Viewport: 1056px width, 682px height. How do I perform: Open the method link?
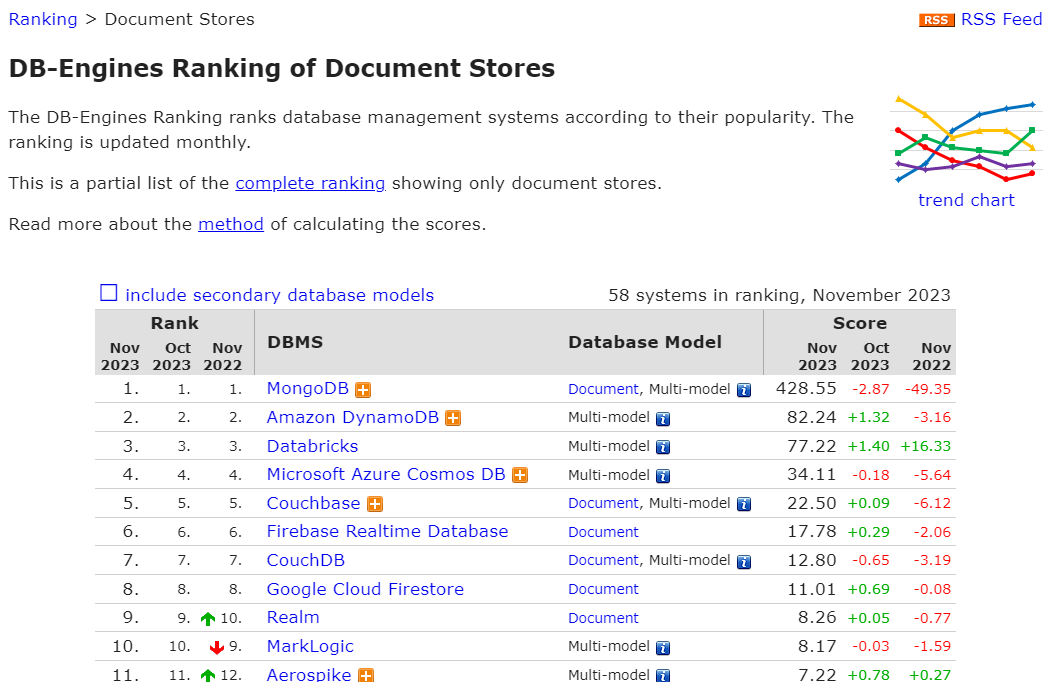pyautogui.click(x=231, y=224)
